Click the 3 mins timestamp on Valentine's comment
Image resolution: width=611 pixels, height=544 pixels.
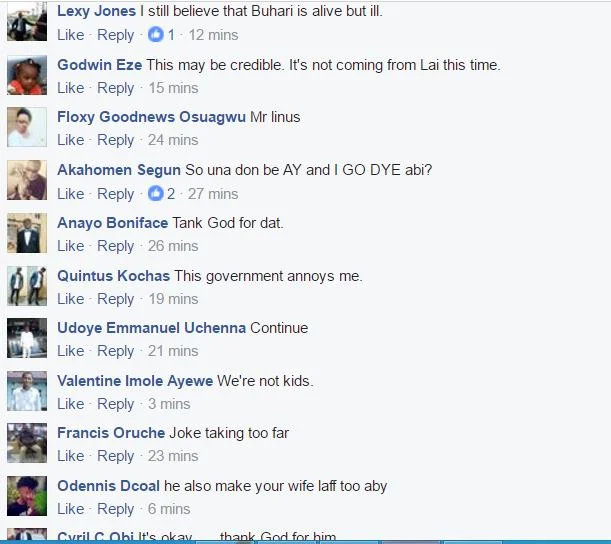169,404
